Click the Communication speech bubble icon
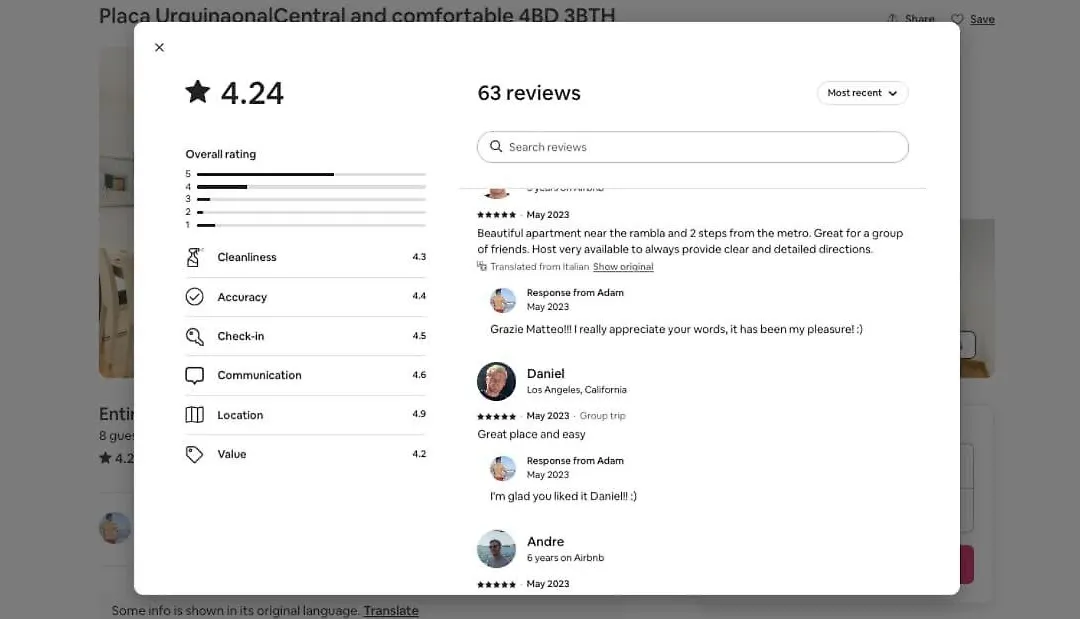1080x619 pixels. coord(194,375)
